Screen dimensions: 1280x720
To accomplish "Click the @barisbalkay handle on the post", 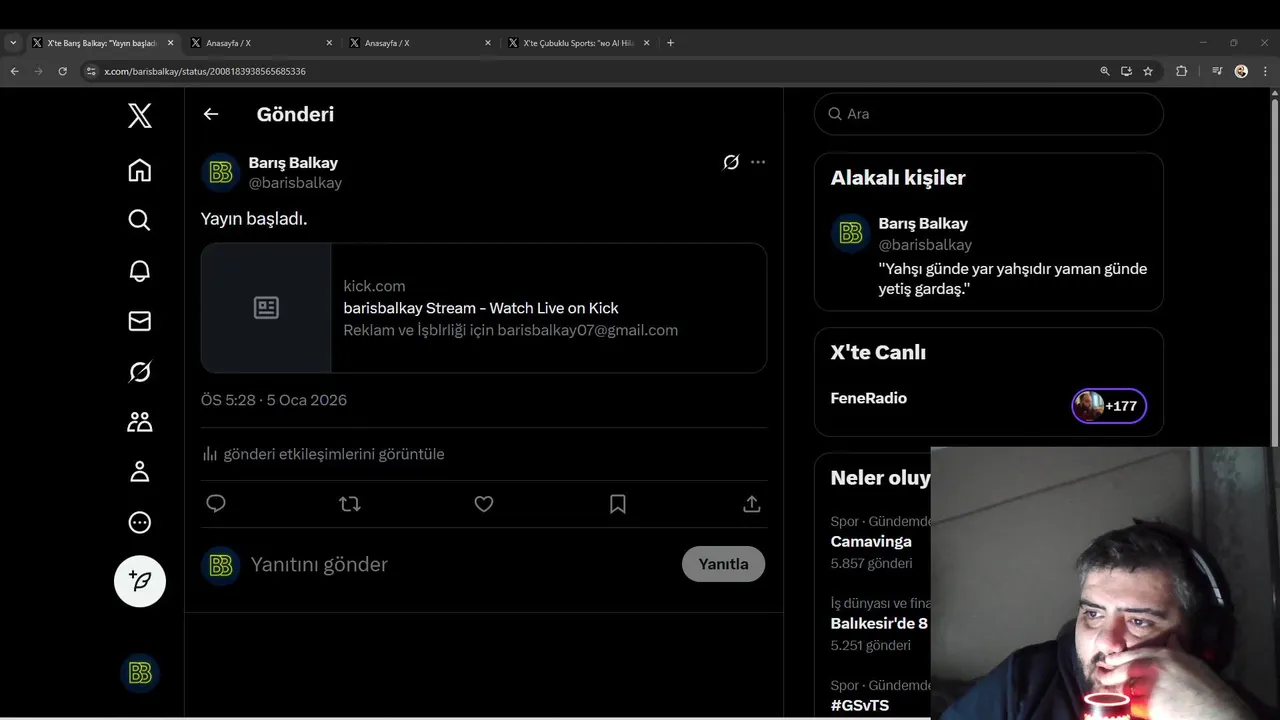I will (x=295, y=183).
